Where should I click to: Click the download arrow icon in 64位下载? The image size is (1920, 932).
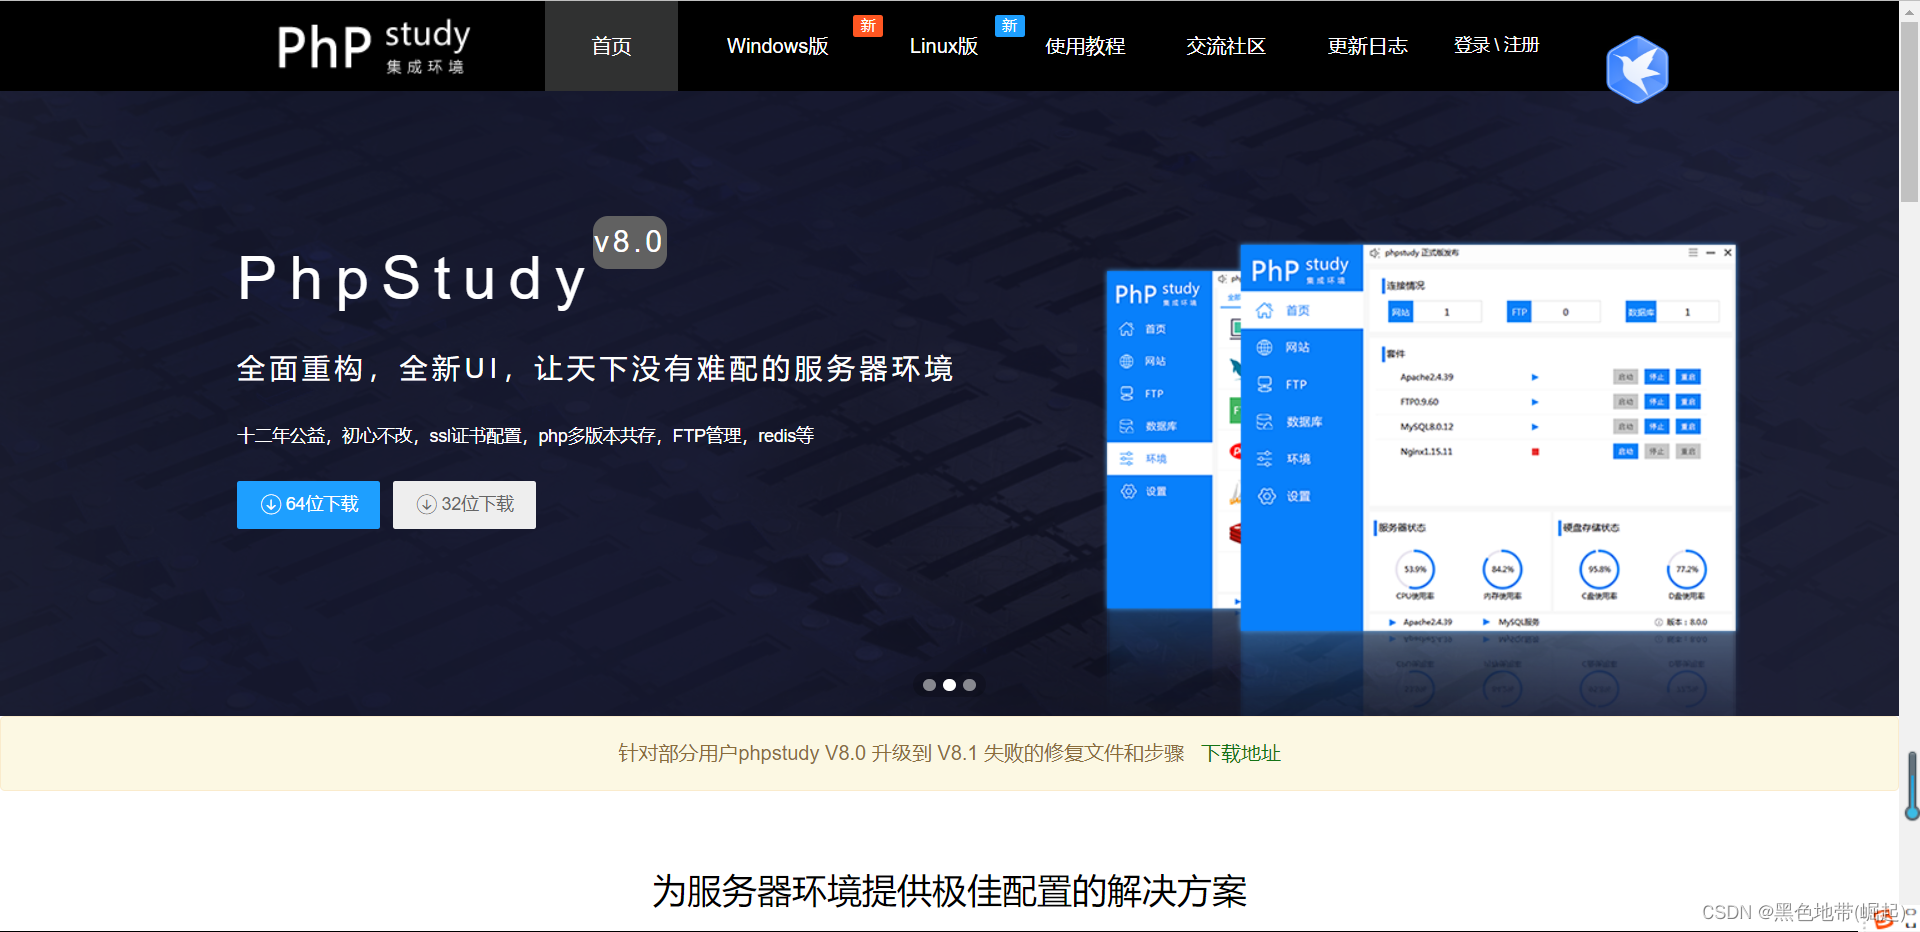270,505
